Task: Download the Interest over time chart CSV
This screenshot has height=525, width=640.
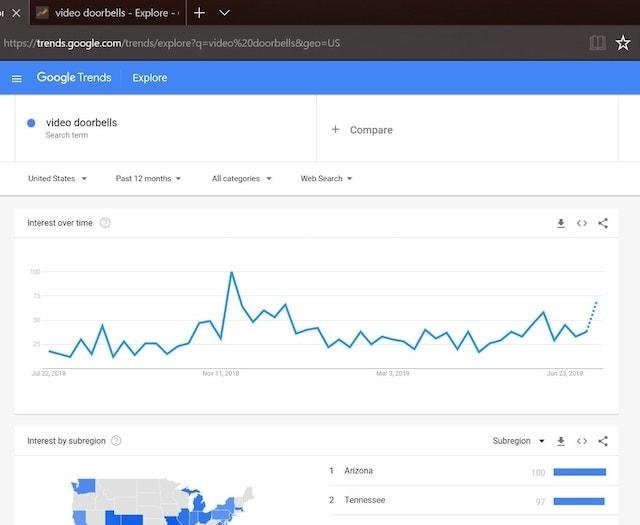Action: pyautogui.click(x=561, y=223)
